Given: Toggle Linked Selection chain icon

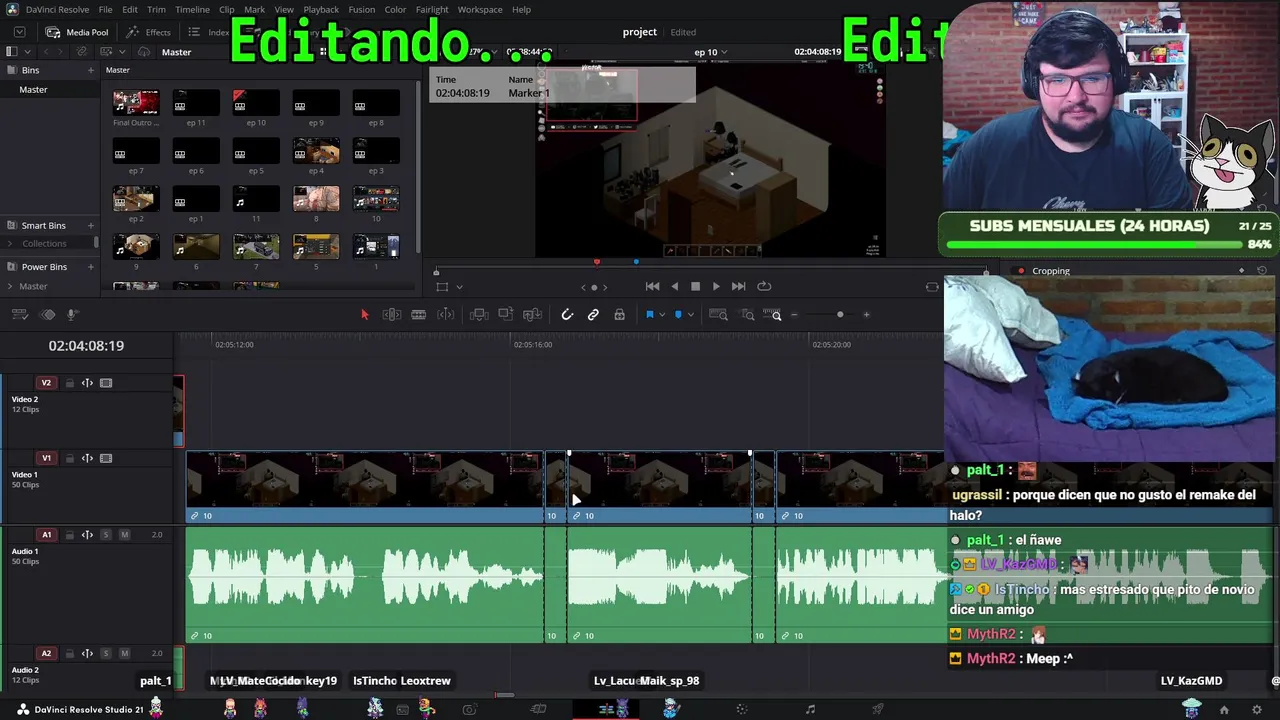Looking at the screenshot, I should coord(593,315).
